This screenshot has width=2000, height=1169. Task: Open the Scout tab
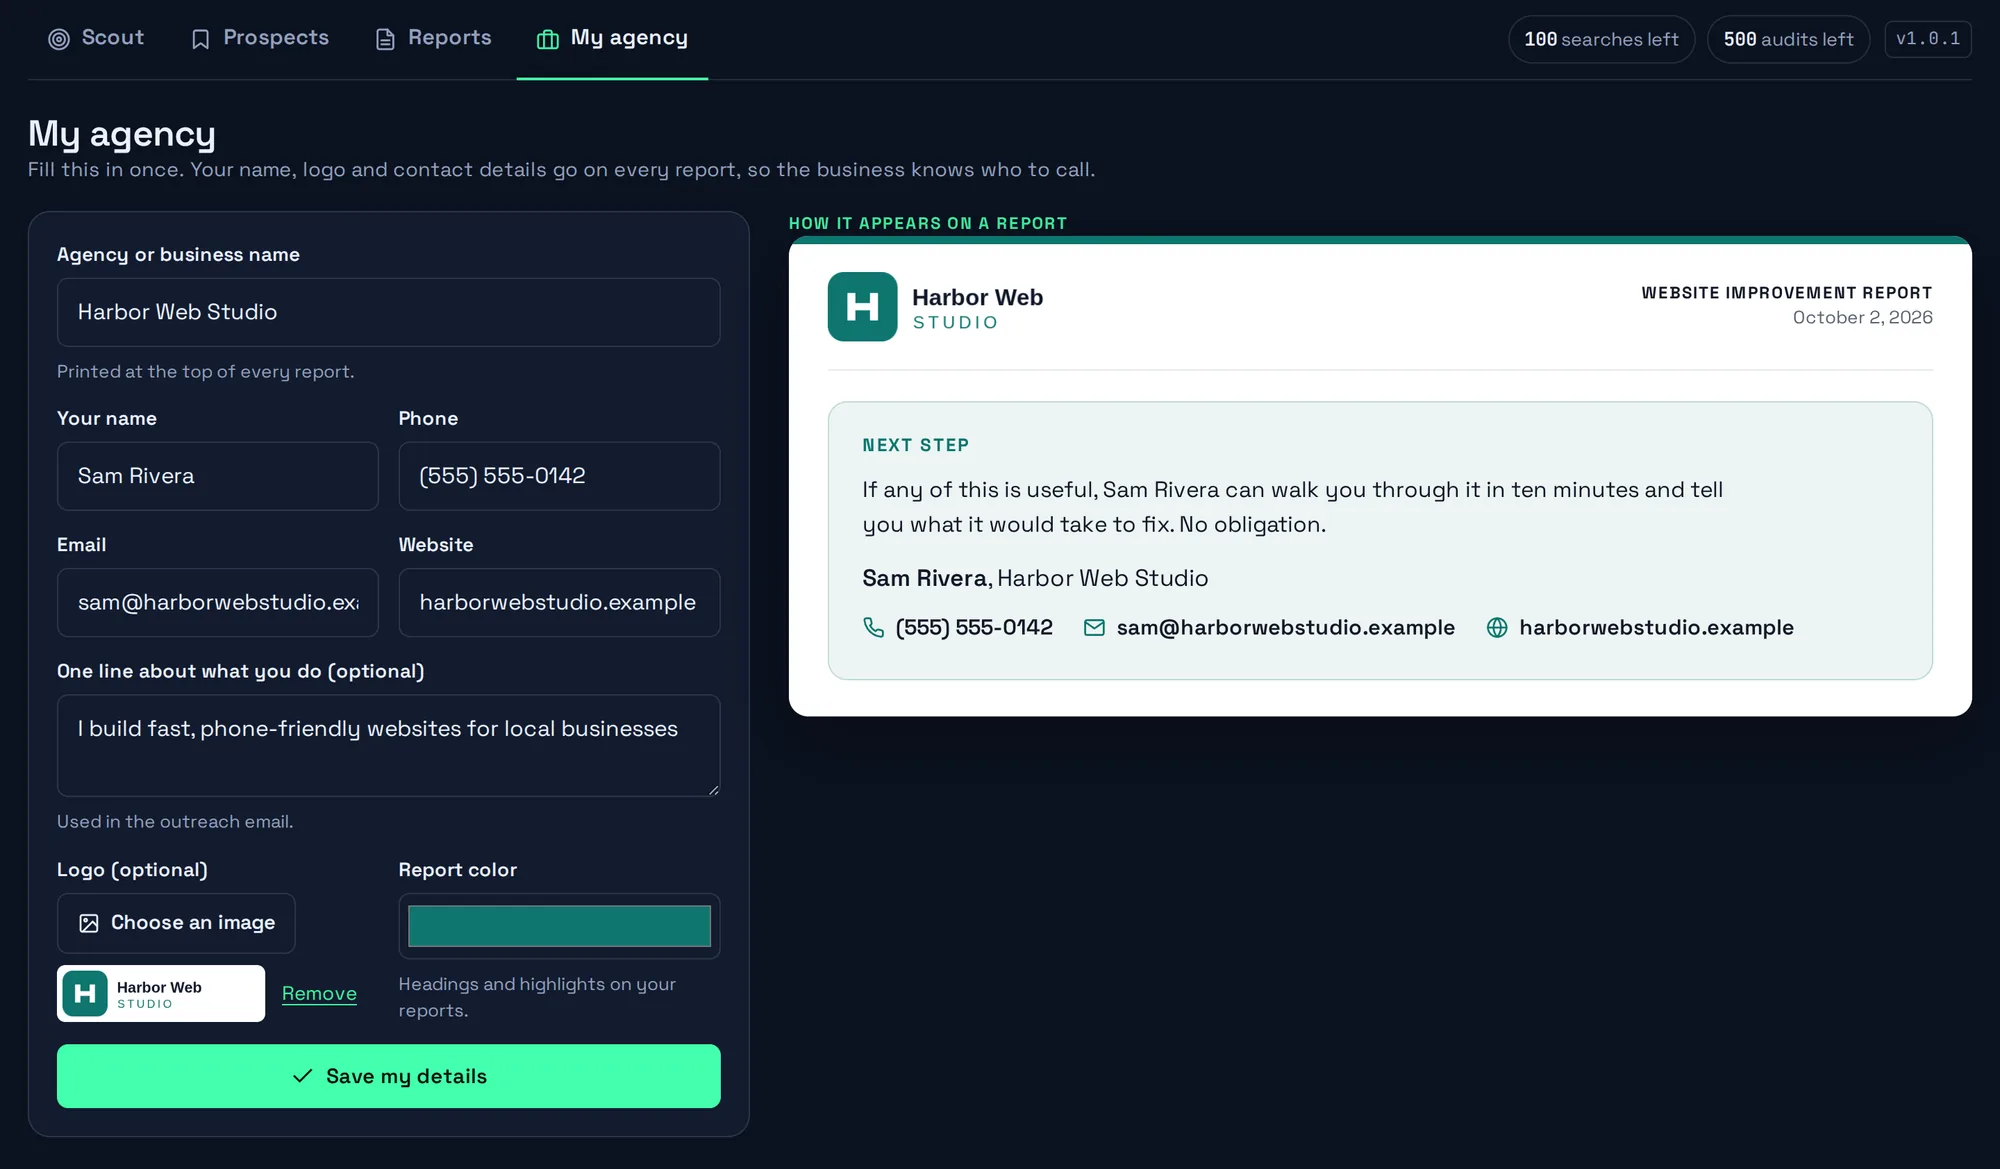point(96,39)
